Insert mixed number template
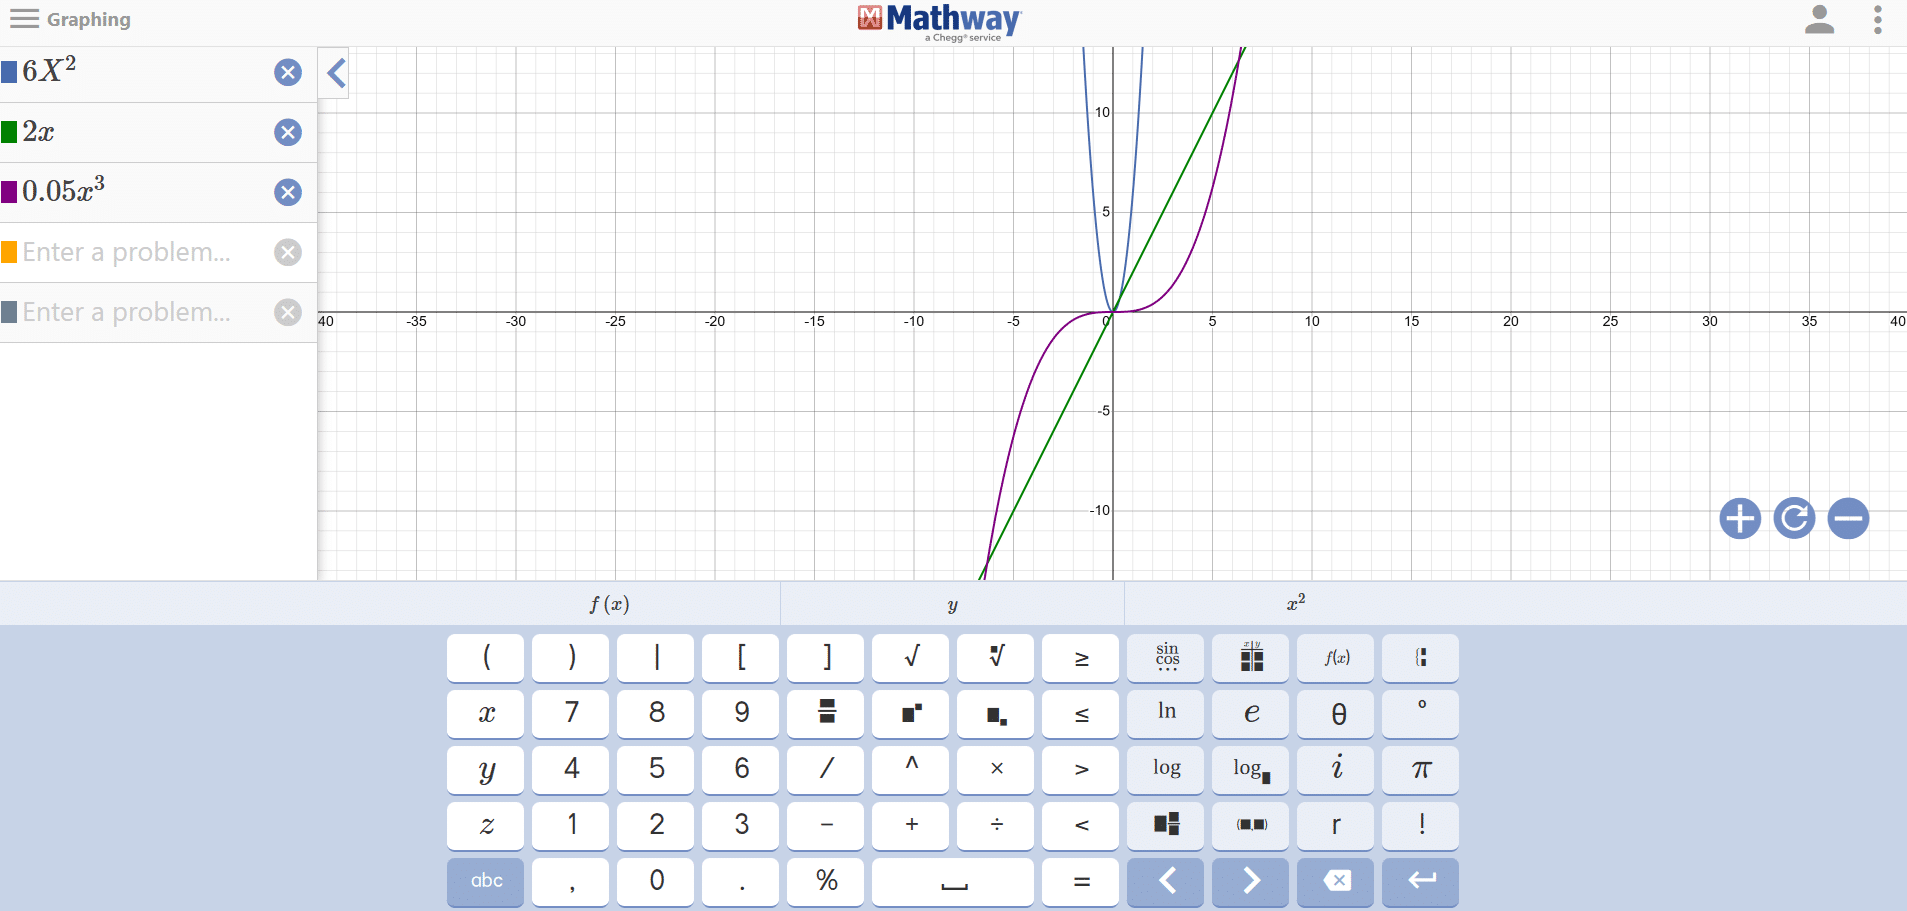1907x911 pixels. 1167,825
